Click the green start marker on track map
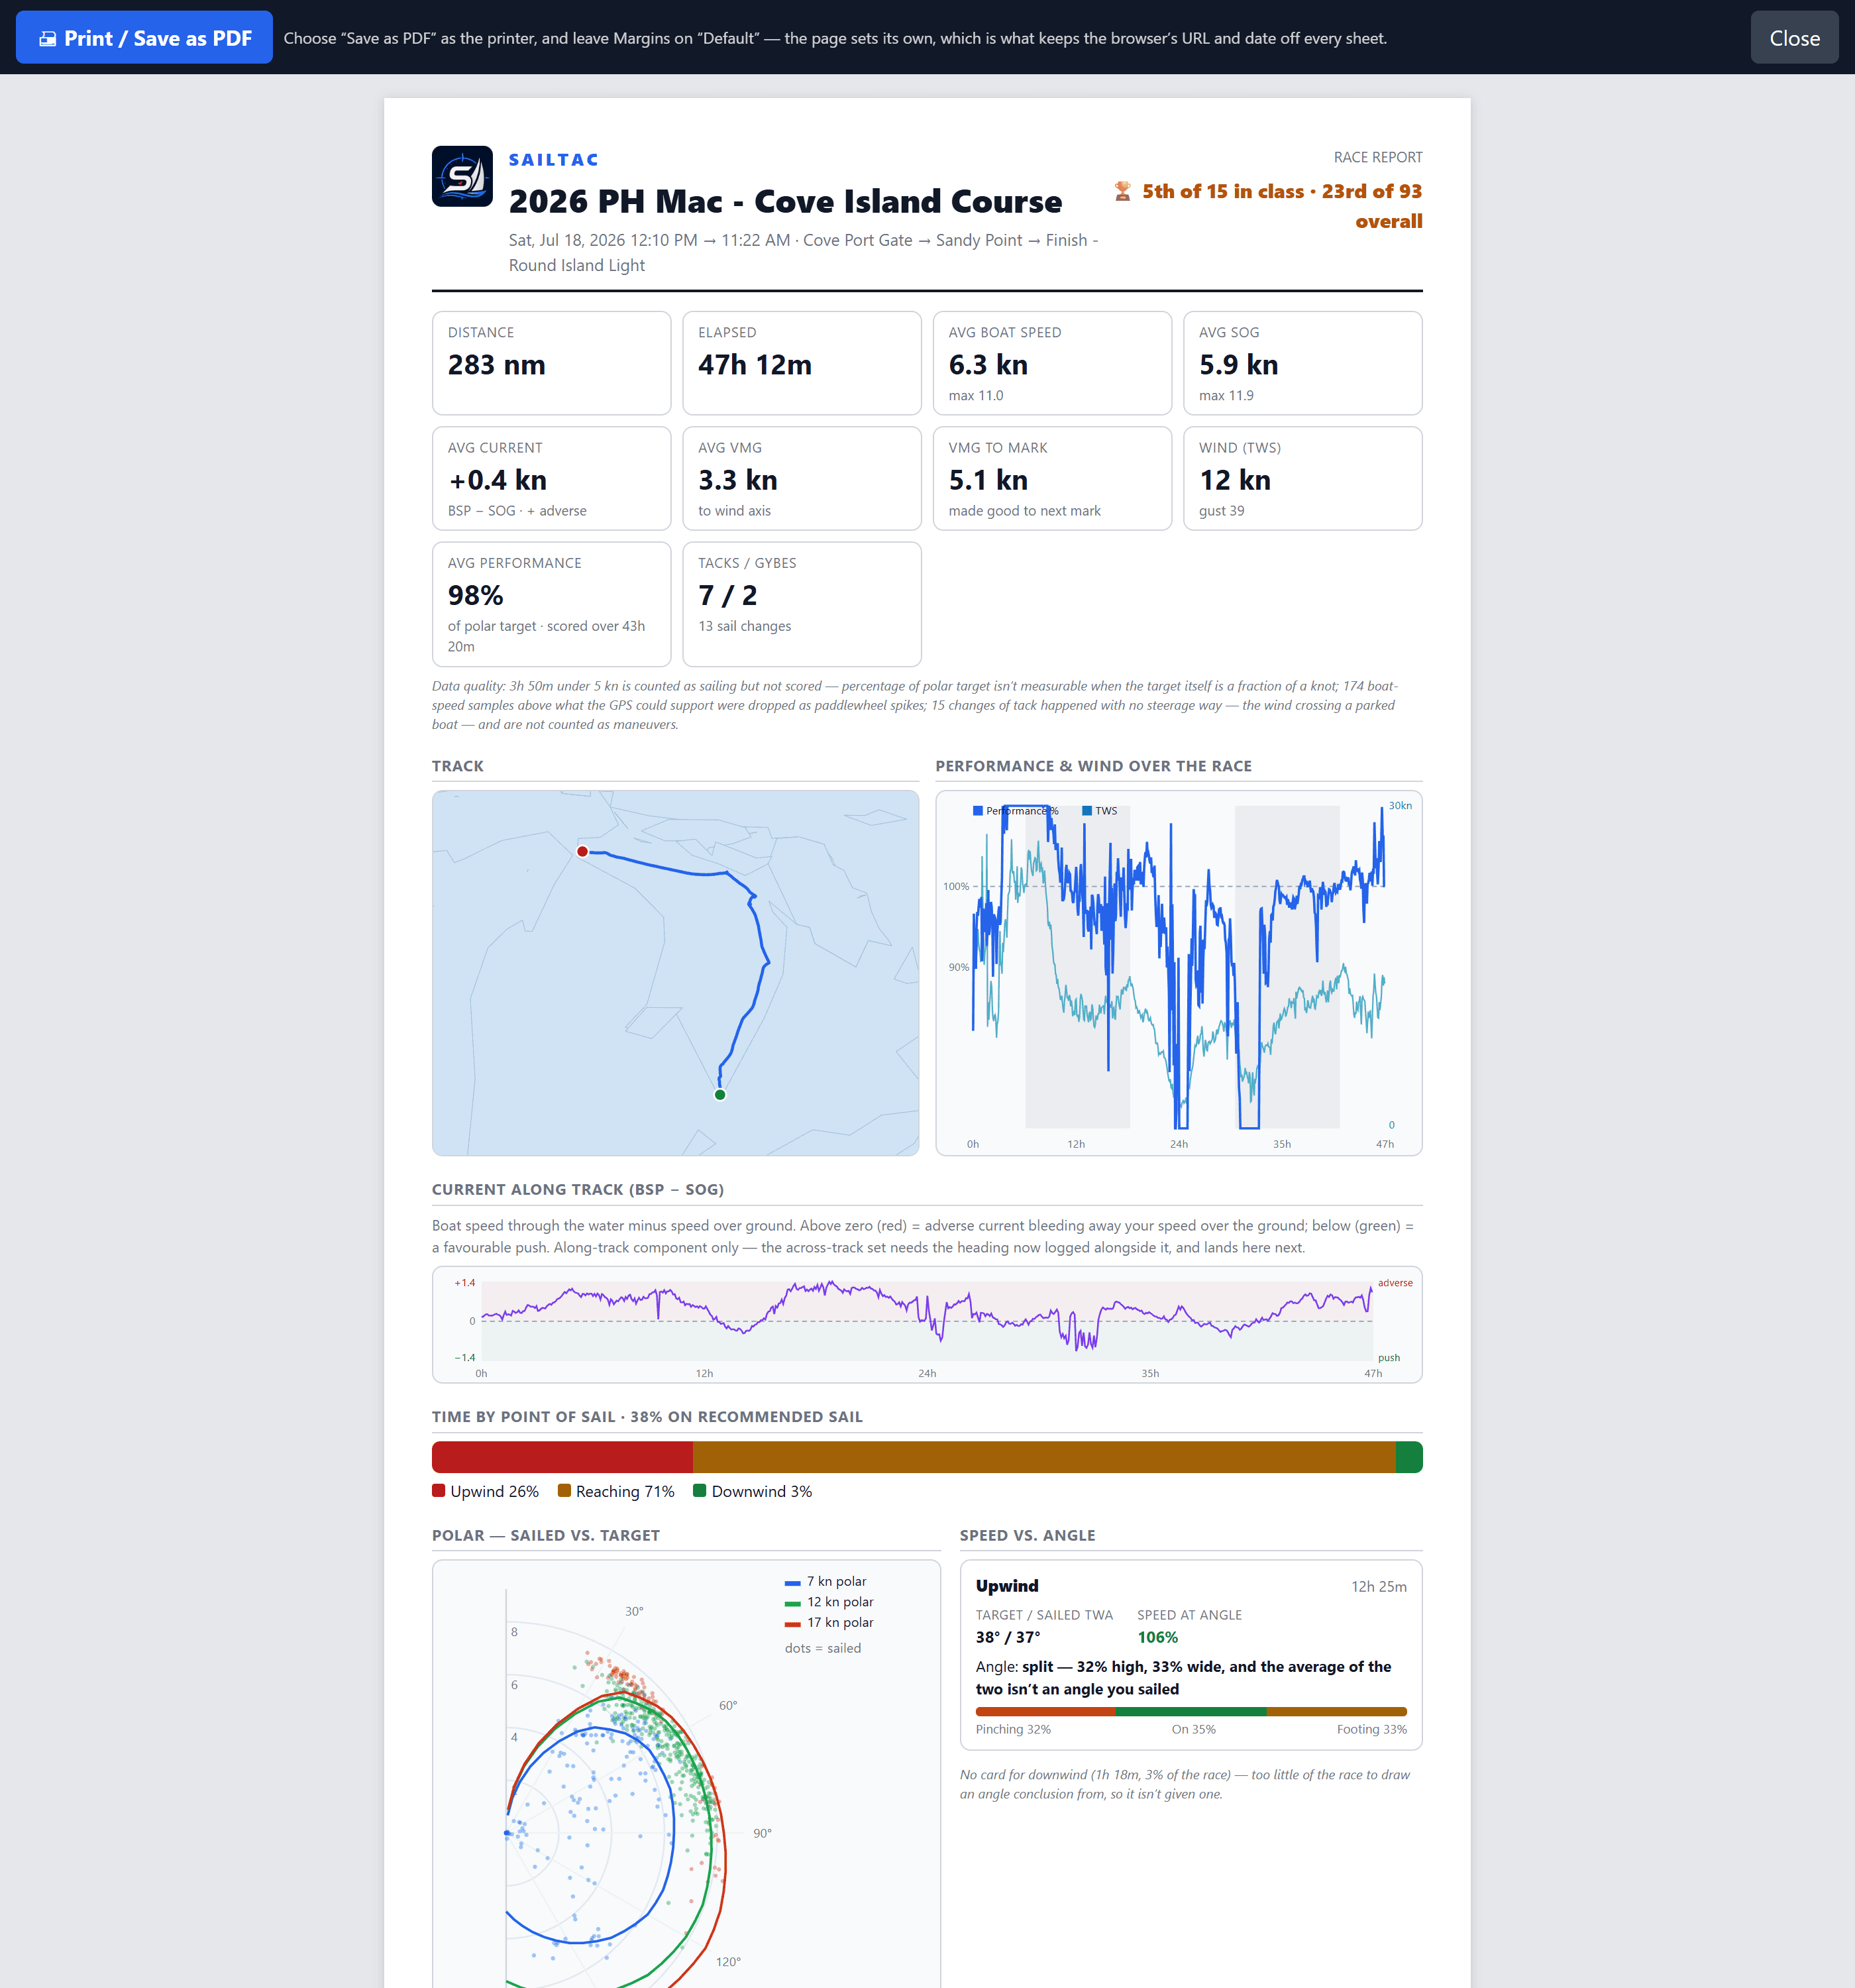This screenshot has height=1988, width=1855. click(x=720, y=1094)
